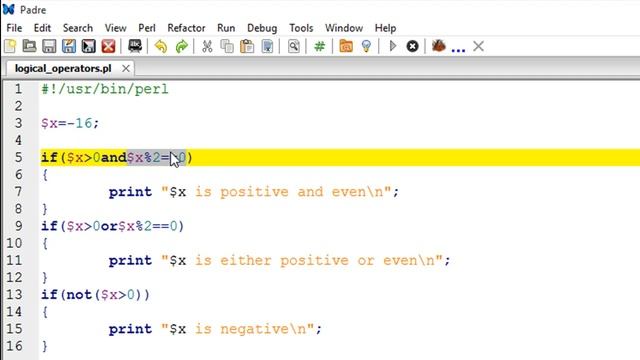Click the Padre butterfly logo icon
Image resolution: width=640 pixels, height=360 pixels.
(9, 9)
